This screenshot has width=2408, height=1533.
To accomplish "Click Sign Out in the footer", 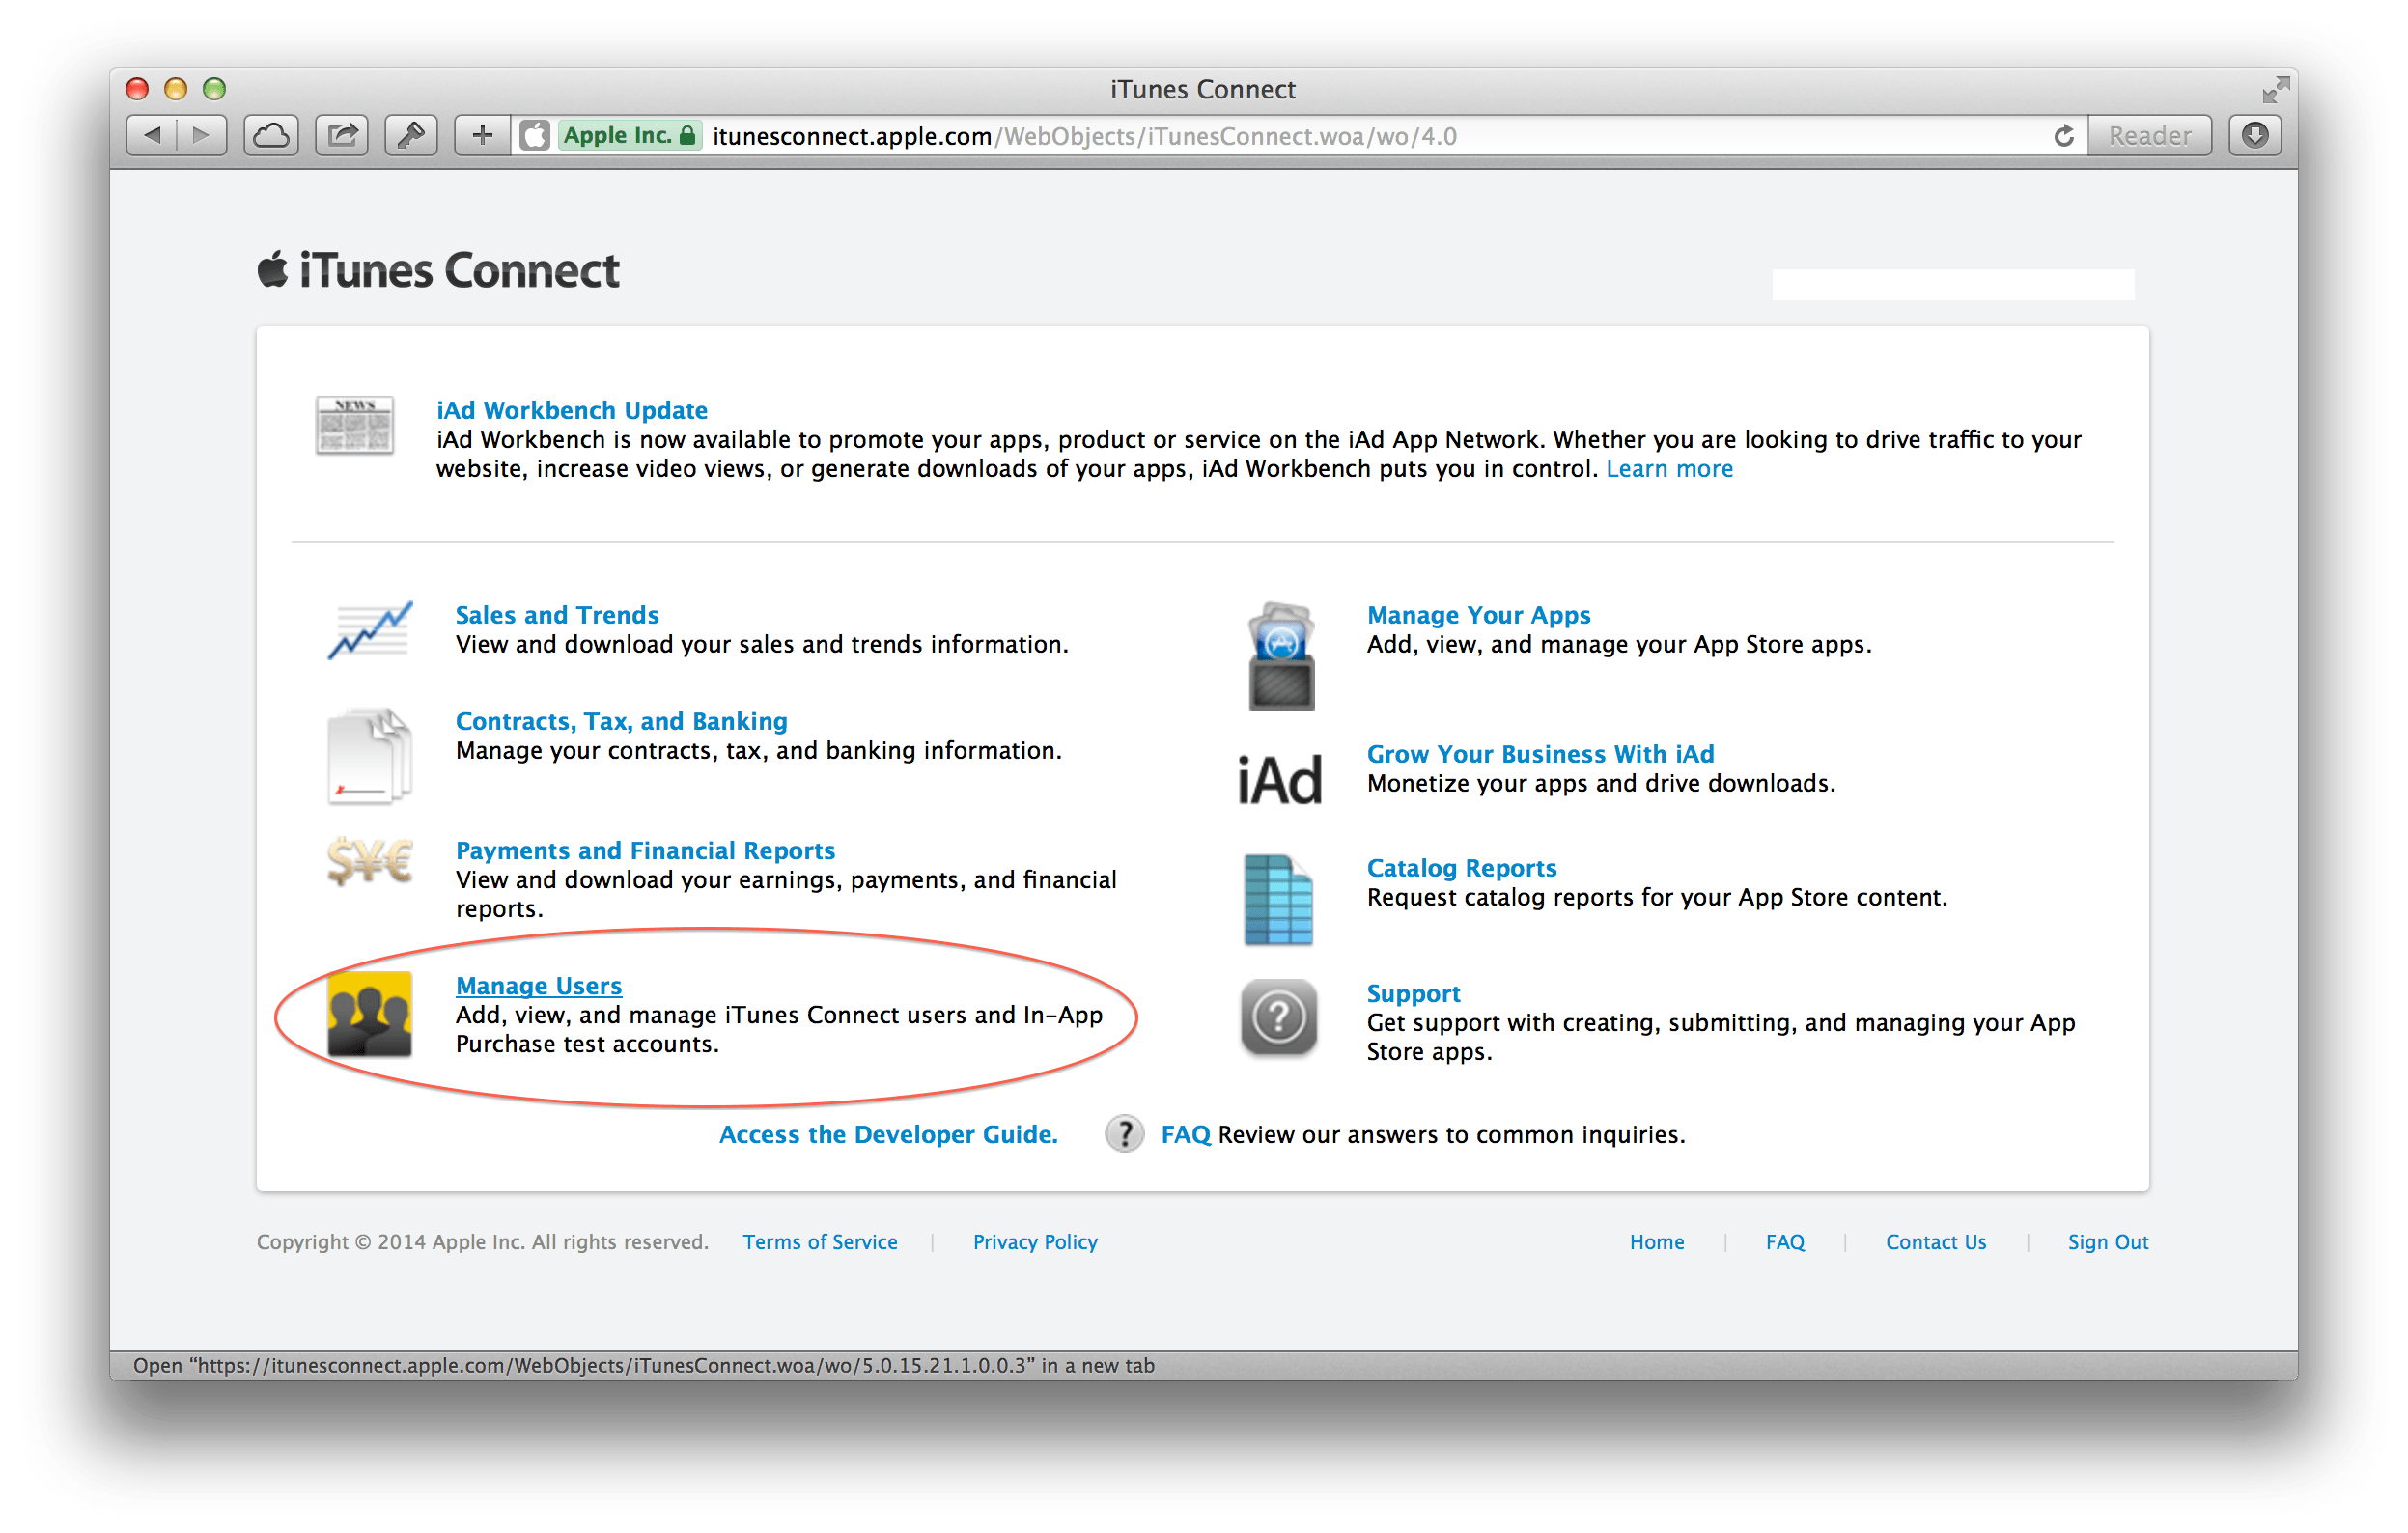I will 2107,1242.
